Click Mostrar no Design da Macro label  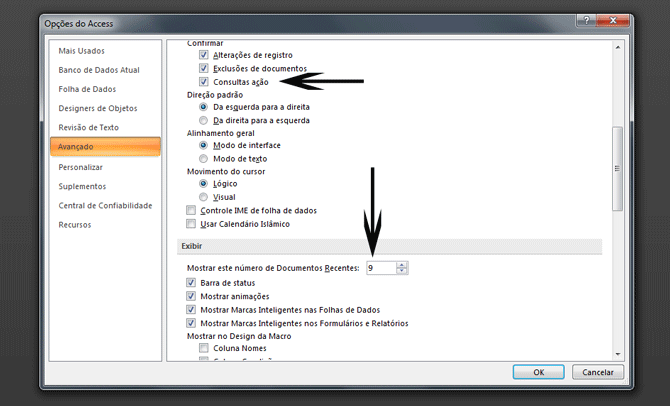click(x=239, y=336)
